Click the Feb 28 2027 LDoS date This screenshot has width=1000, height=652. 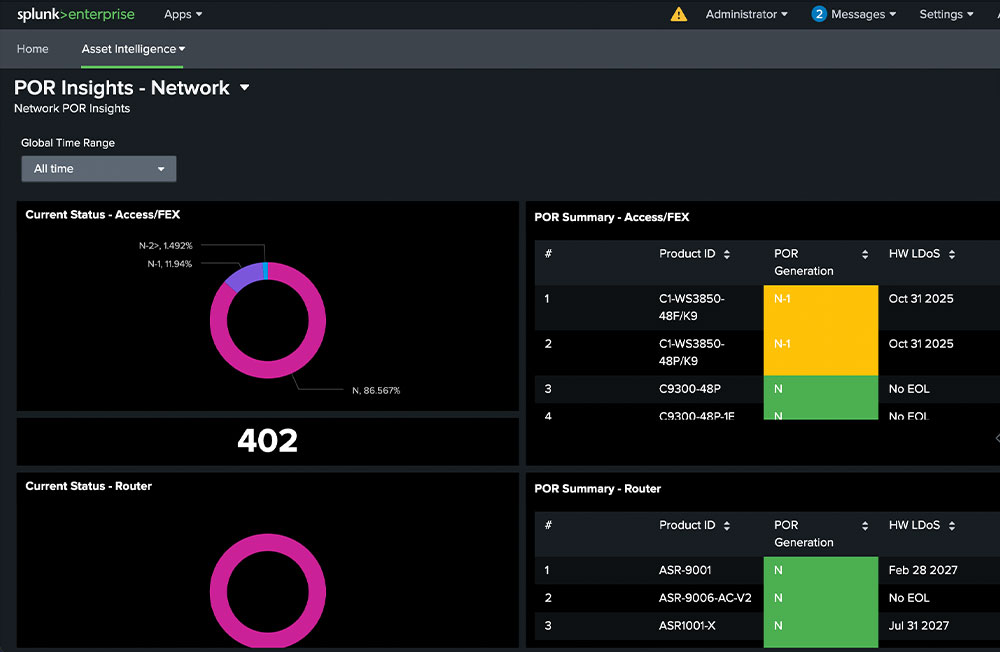[x=923, y=570]
